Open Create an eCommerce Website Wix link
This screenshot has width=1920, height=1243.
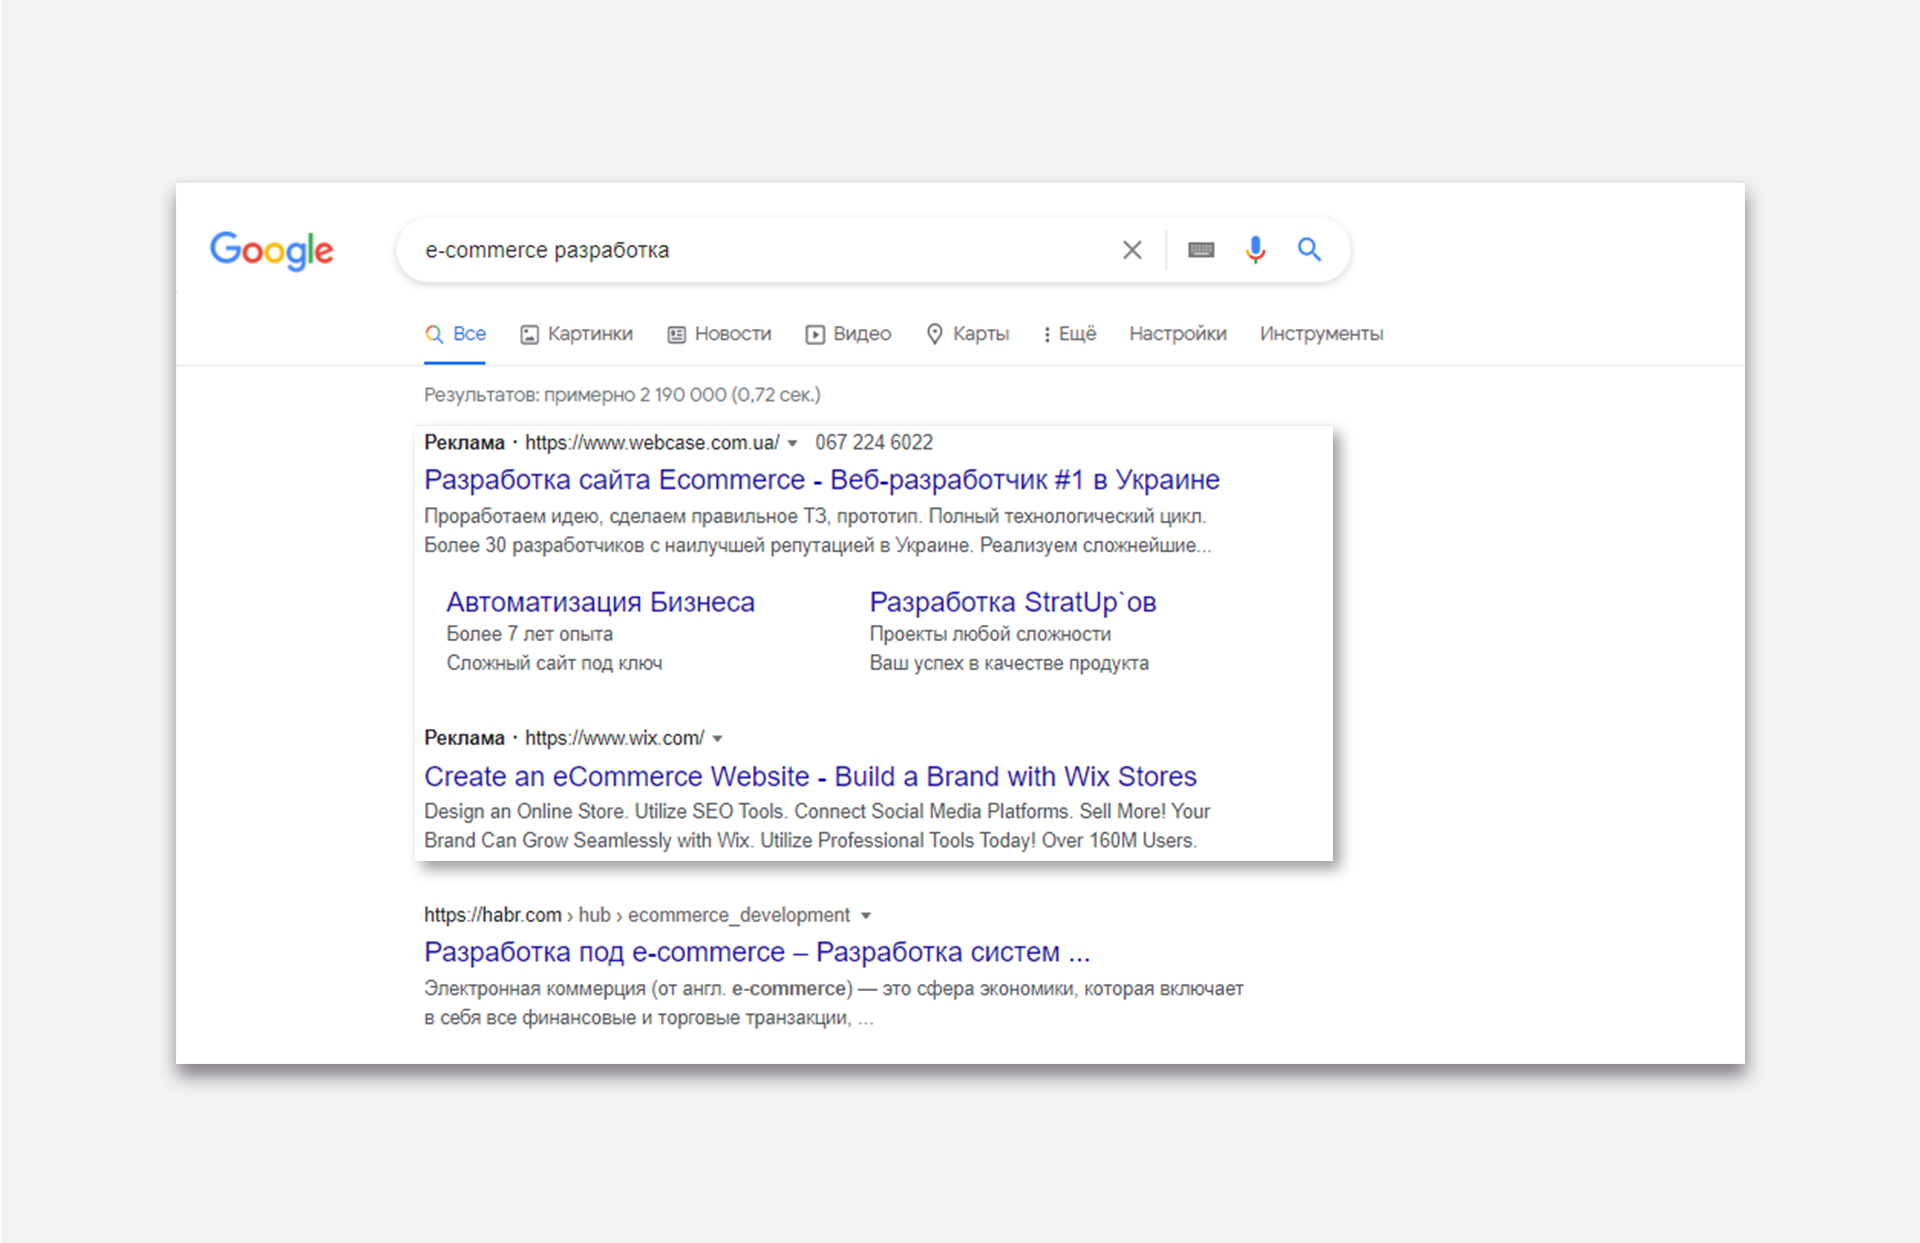[810, 776]
